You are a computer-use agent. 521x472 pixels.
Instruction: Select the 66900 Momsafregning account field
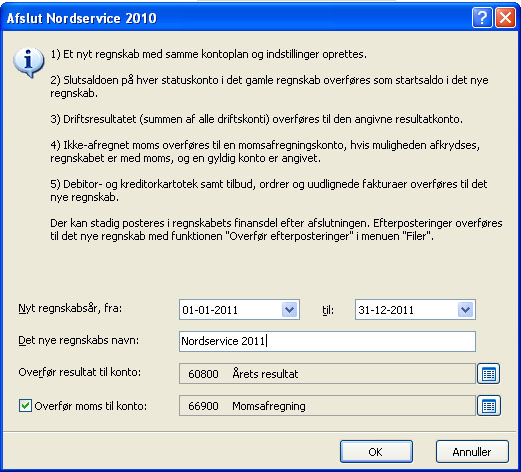pyautogui.click(x=327, y=406)
